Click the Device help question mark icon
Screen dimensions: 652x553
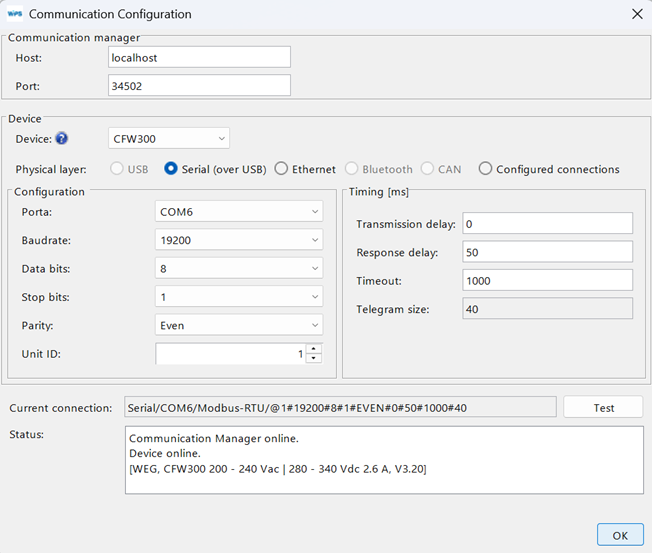point(62,139)
